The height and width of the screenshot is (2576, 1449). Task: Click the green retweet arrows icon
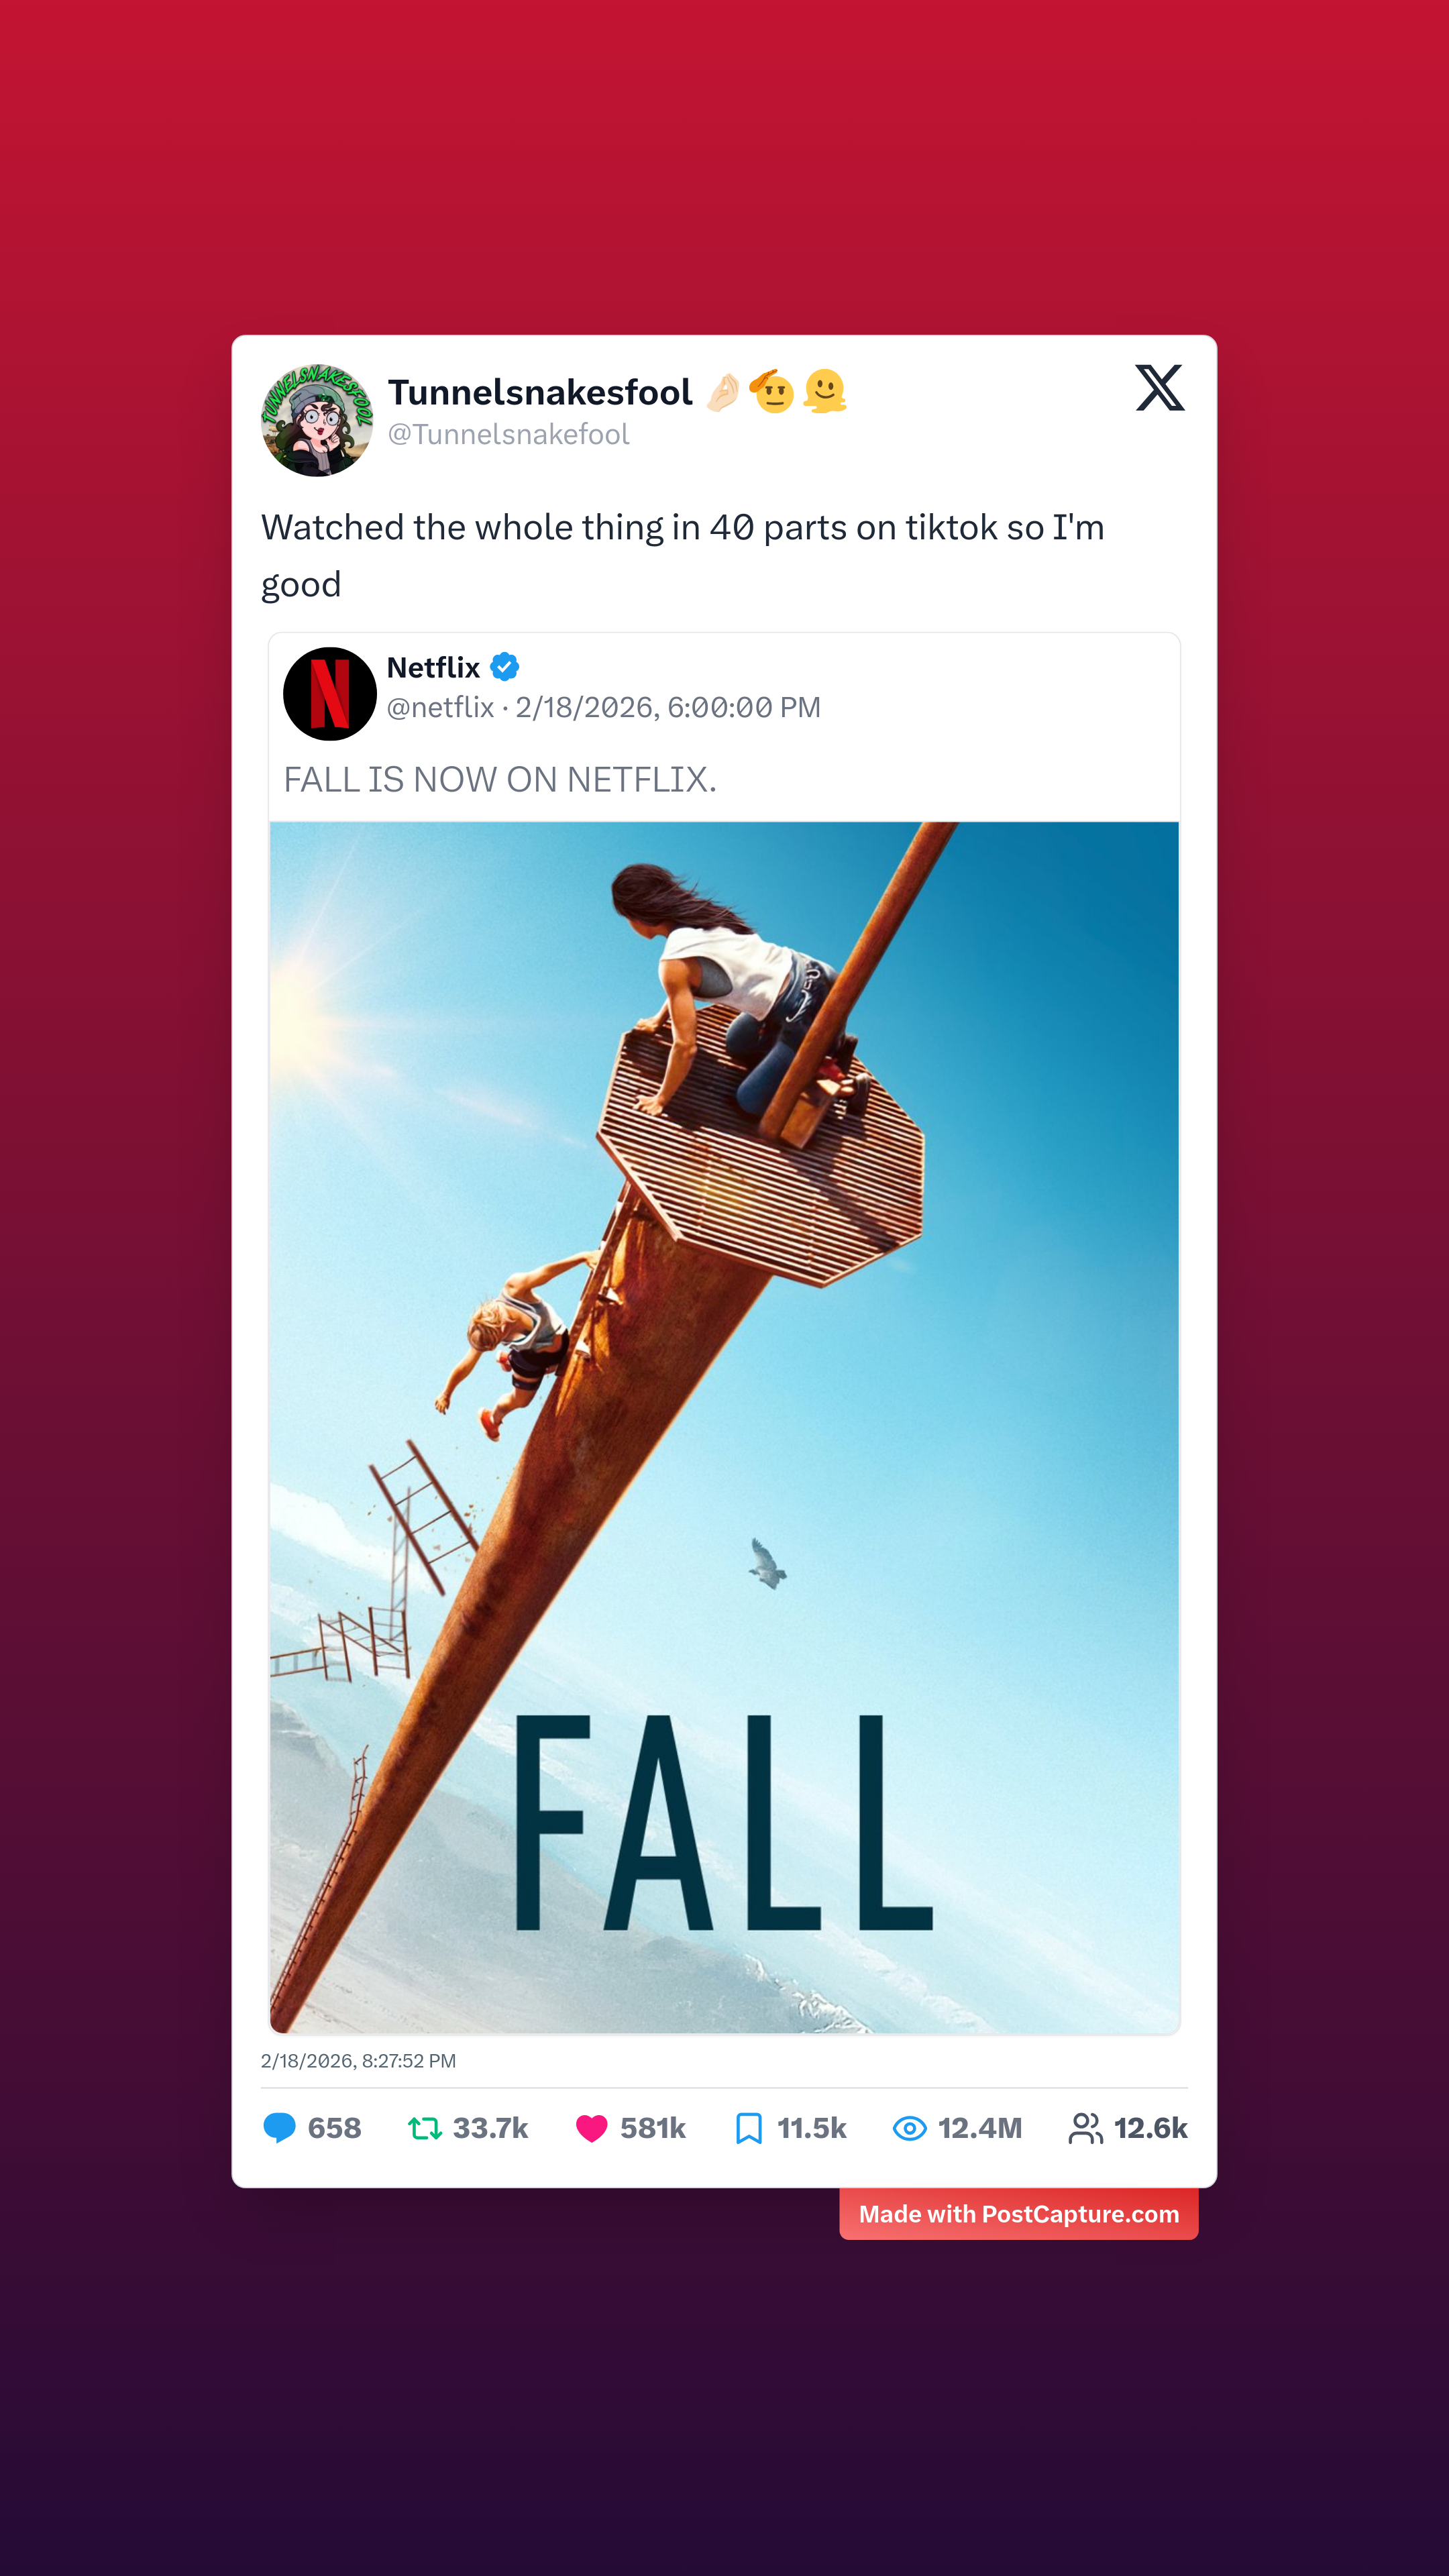click(x=425, y=2128)
